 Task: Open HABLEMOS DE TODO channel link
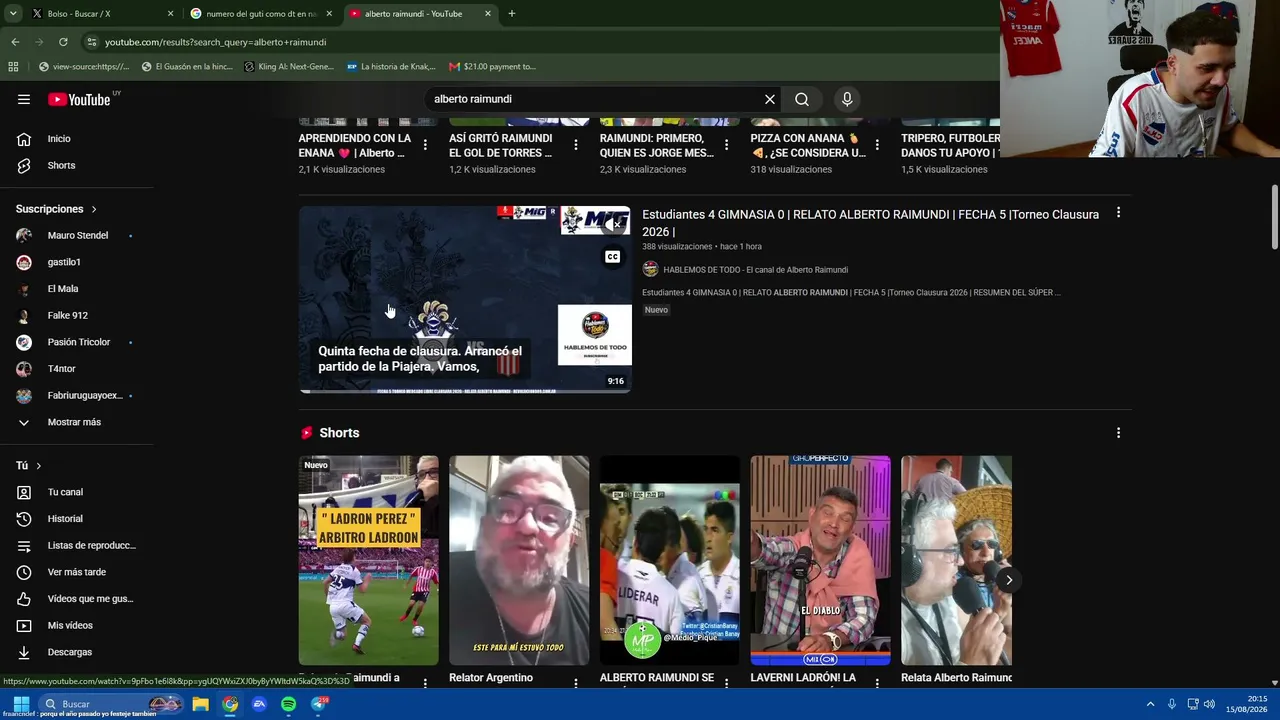coord(755,270)
